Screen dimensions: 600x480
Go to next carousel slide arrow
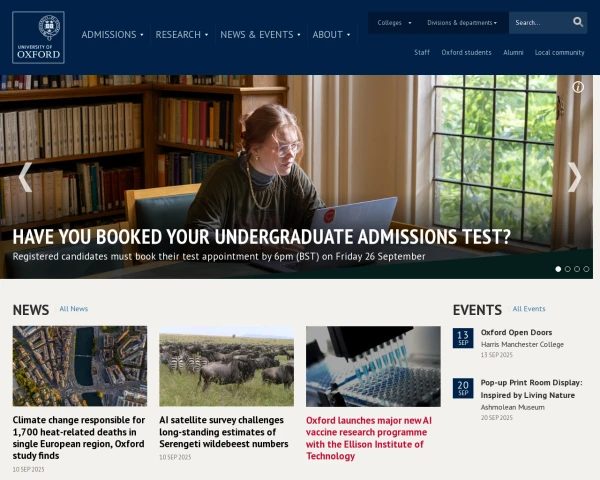574,177
